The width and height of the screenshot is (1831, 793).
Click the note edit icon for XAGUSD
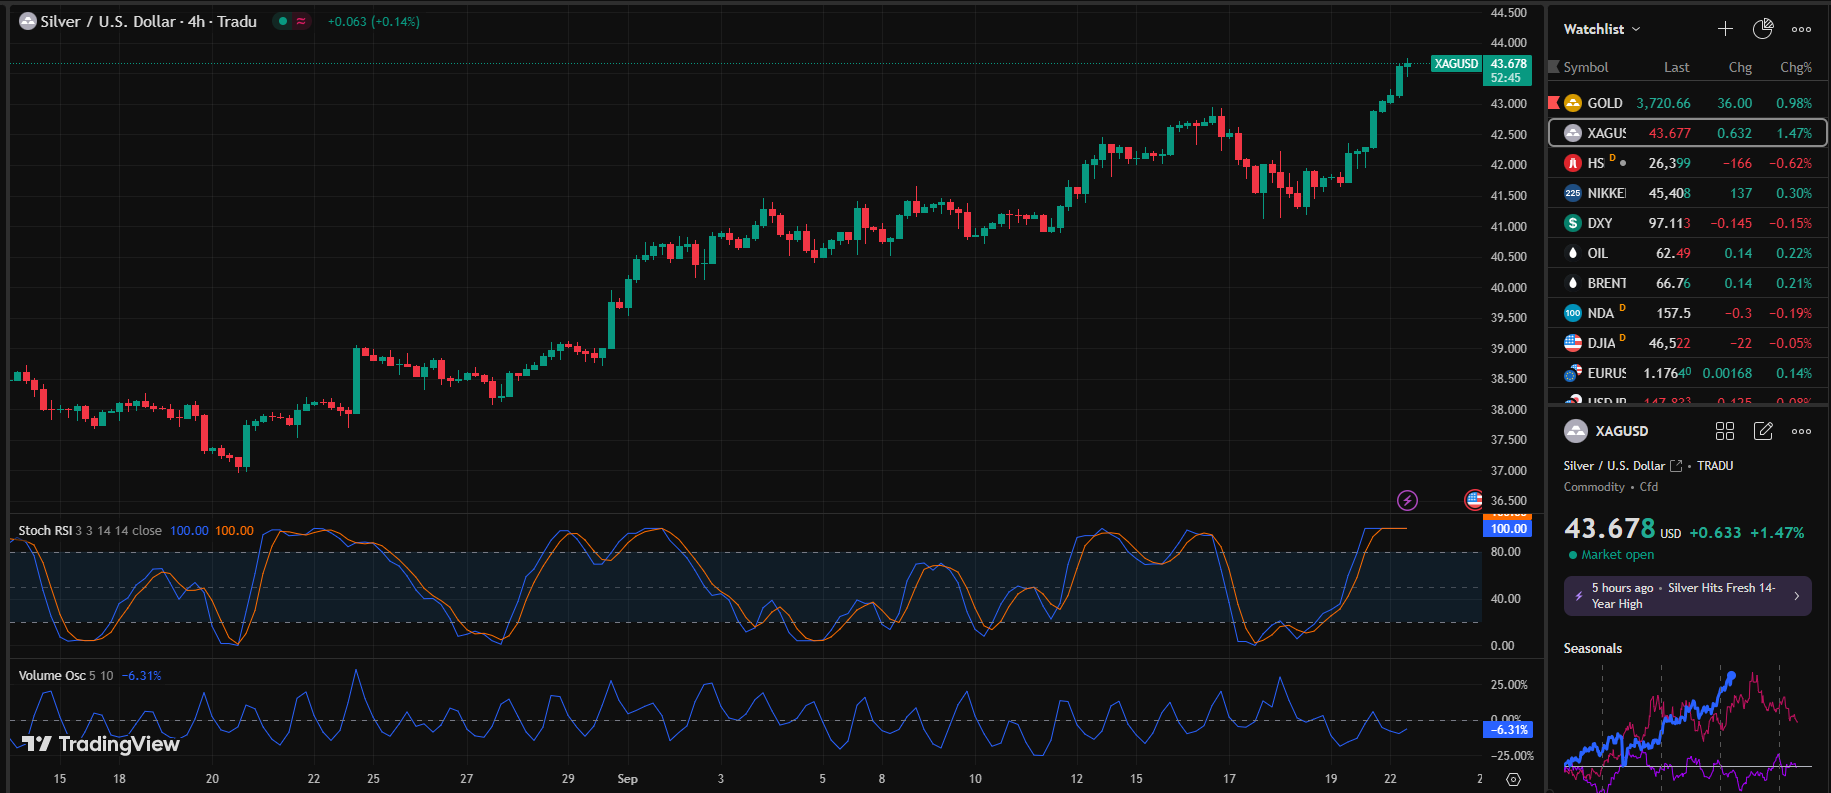1763,431
